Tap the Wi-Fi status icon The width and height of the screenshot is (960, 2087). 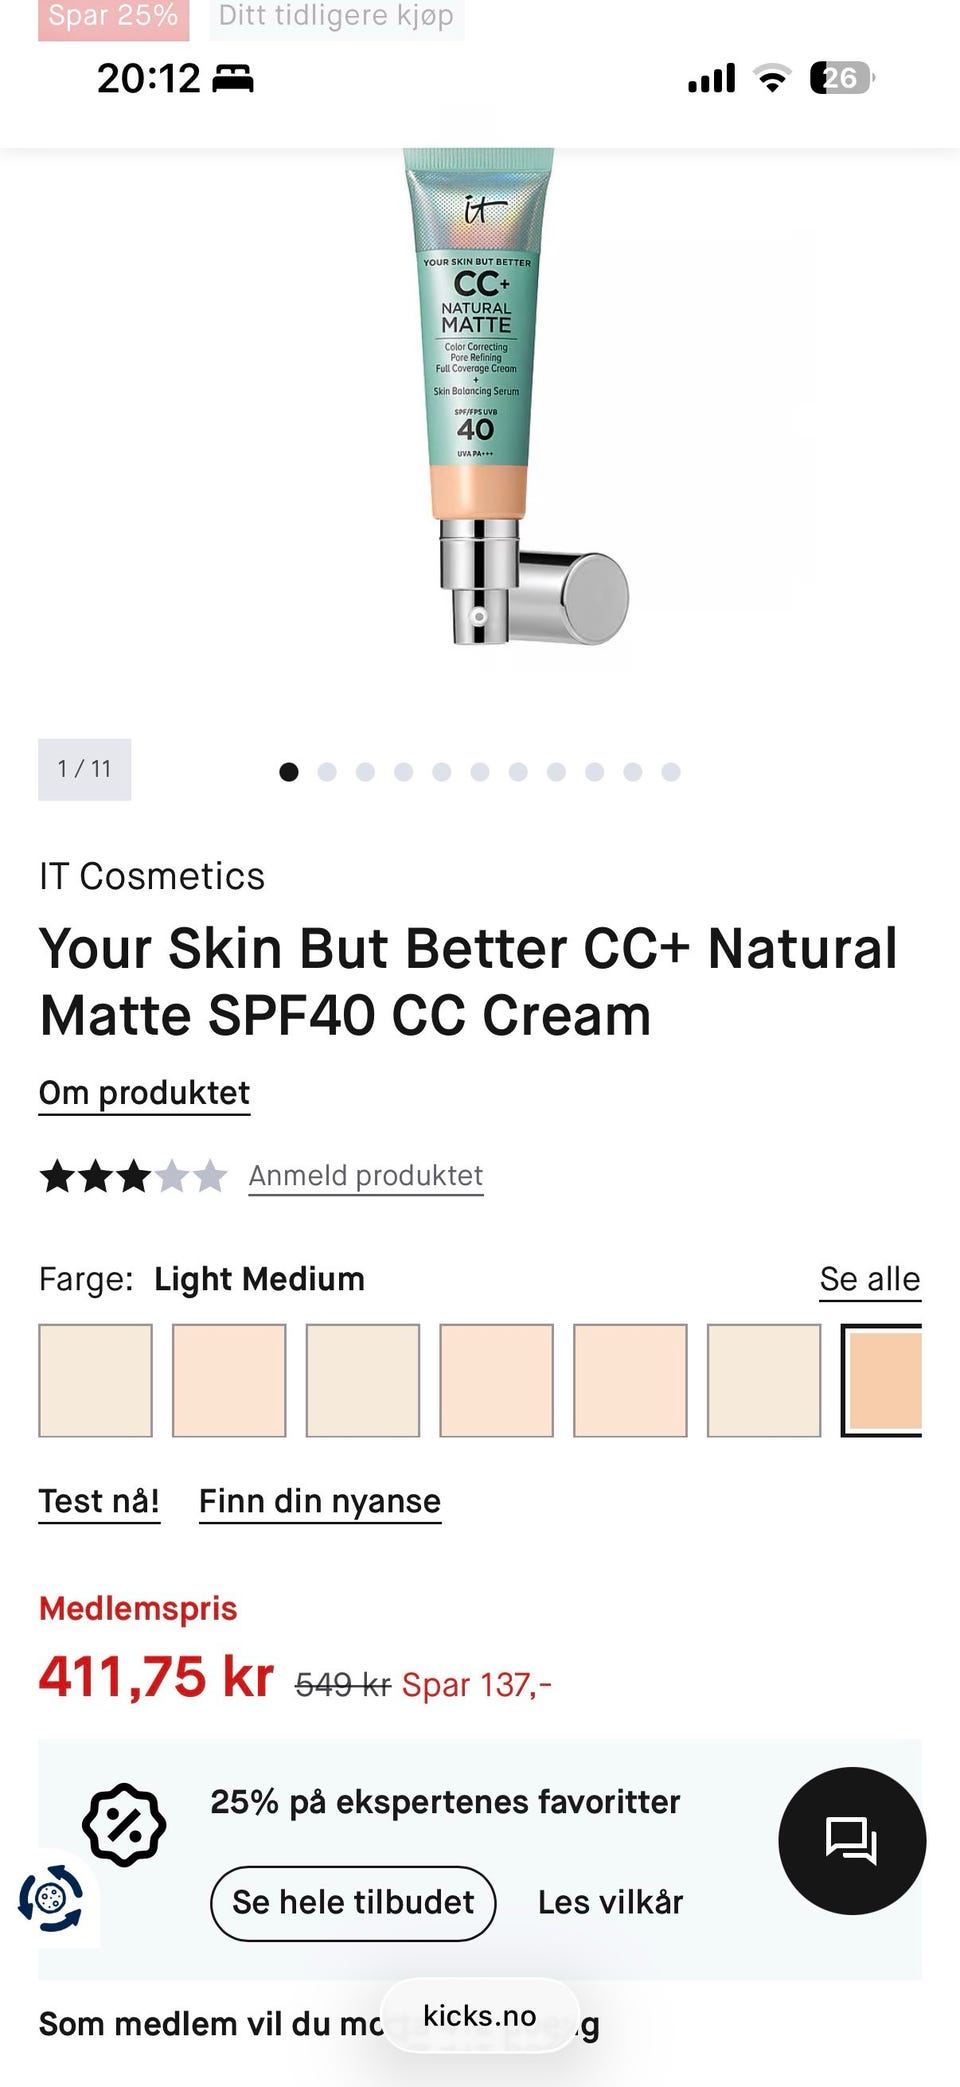pyautogui.click(x=771, y=78)
